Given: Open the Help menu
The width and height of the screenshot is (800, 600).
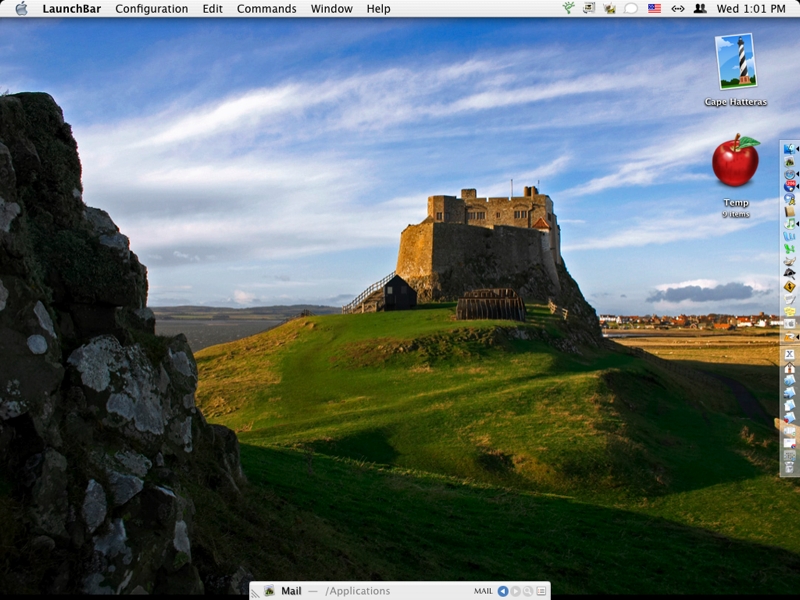Looking at the screenshot, I should click(378, 8).
